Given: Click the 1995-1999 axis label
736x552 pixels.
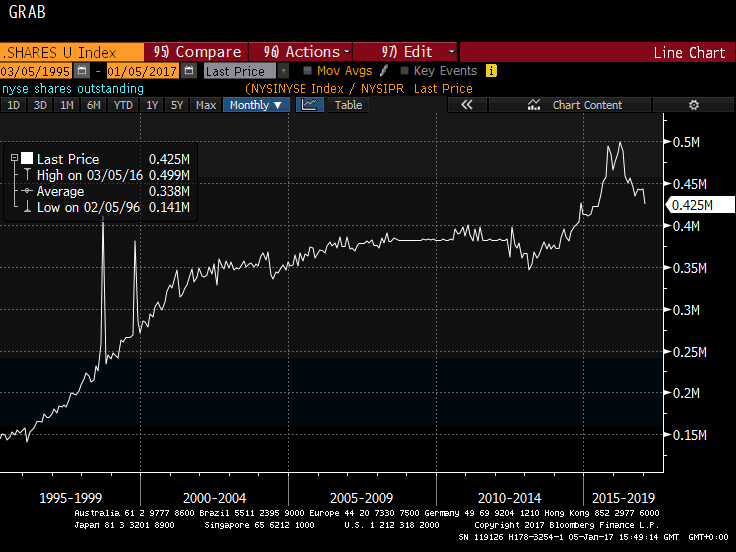Looking at the screenshot, I should tap(70, 498).
